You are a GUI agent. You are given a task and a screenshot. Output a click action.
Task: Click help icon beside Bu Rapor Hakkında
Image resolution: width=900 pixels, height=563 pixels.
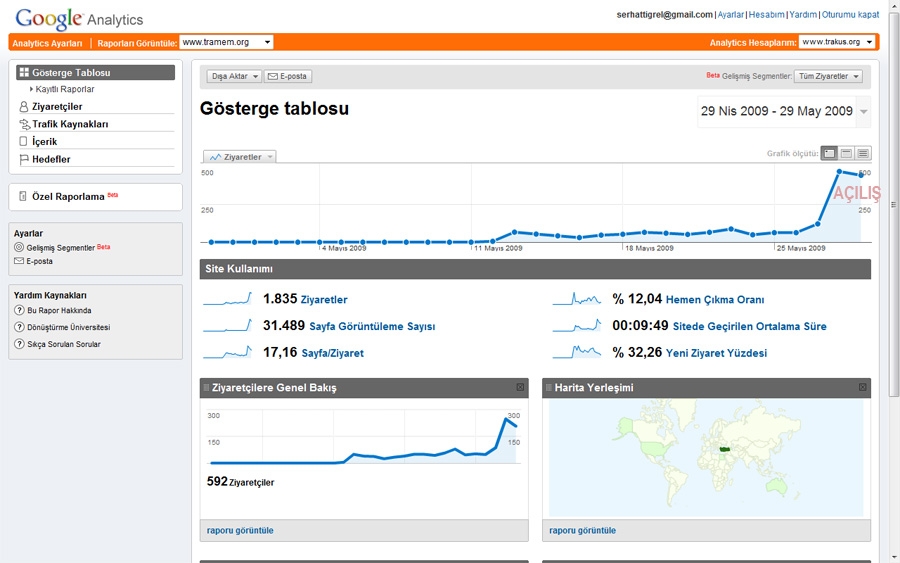click(19, 310)
